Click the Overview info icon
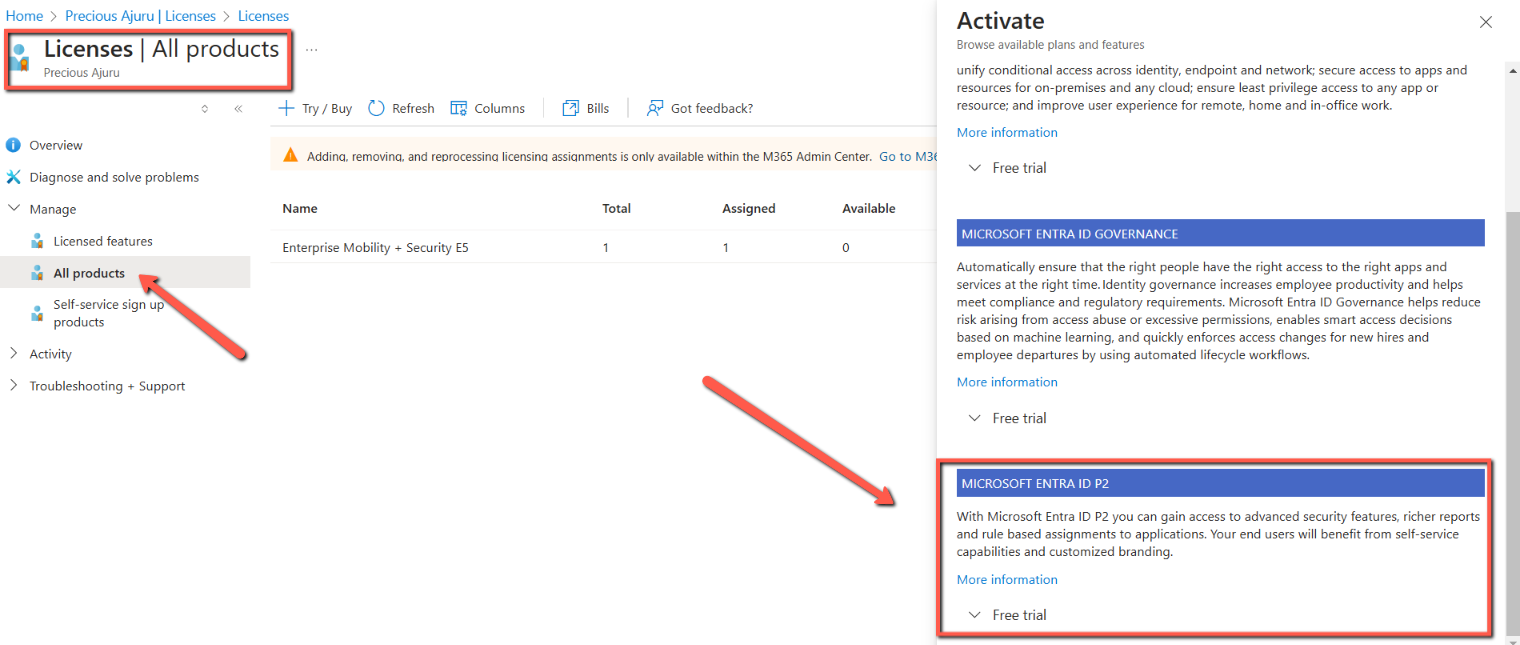The image size is (1520, 645). (13, 145)
